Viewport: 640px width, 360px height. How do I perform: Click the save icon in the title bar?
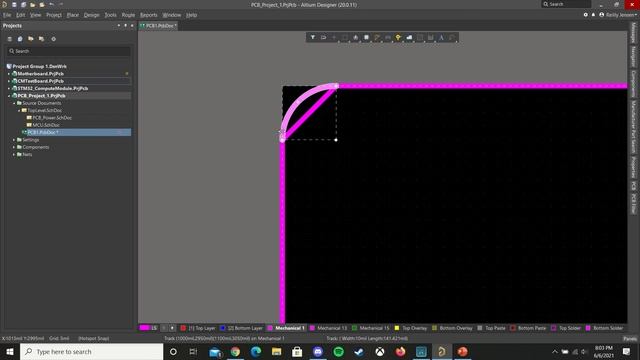(x=14, y=4)
